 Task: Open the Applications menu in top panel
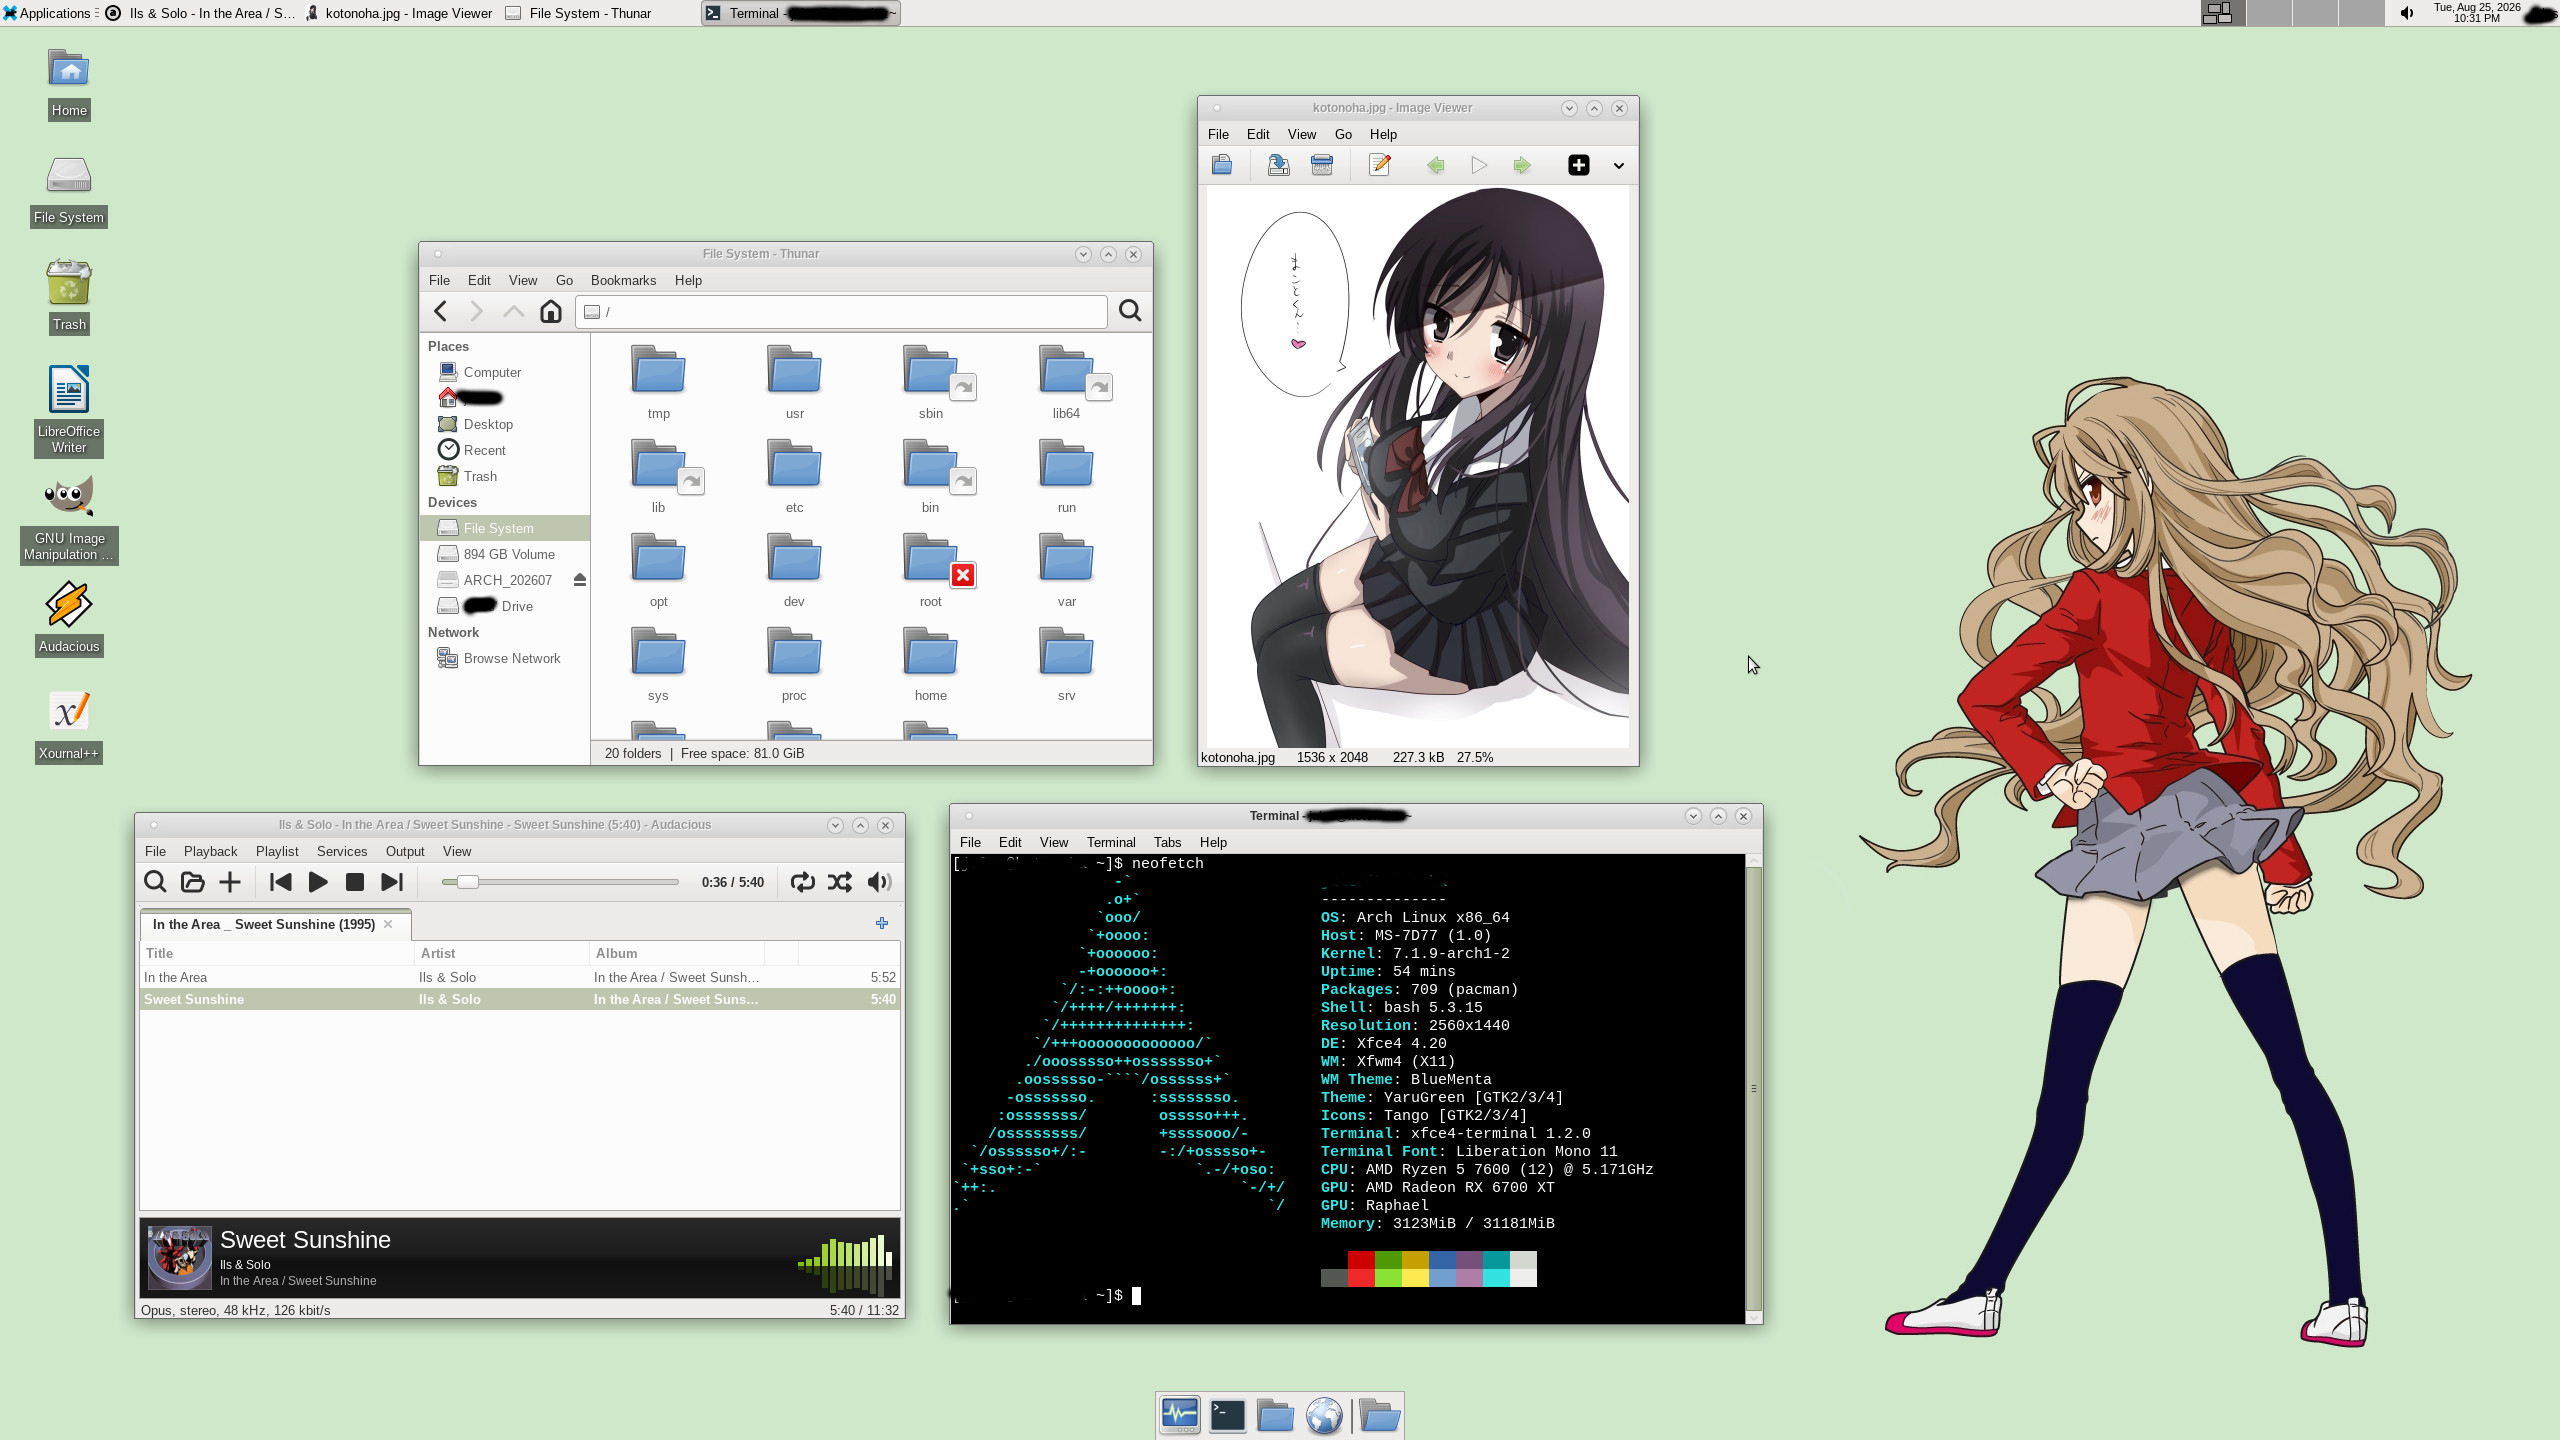pyautogui.click(x=48, y=13)
